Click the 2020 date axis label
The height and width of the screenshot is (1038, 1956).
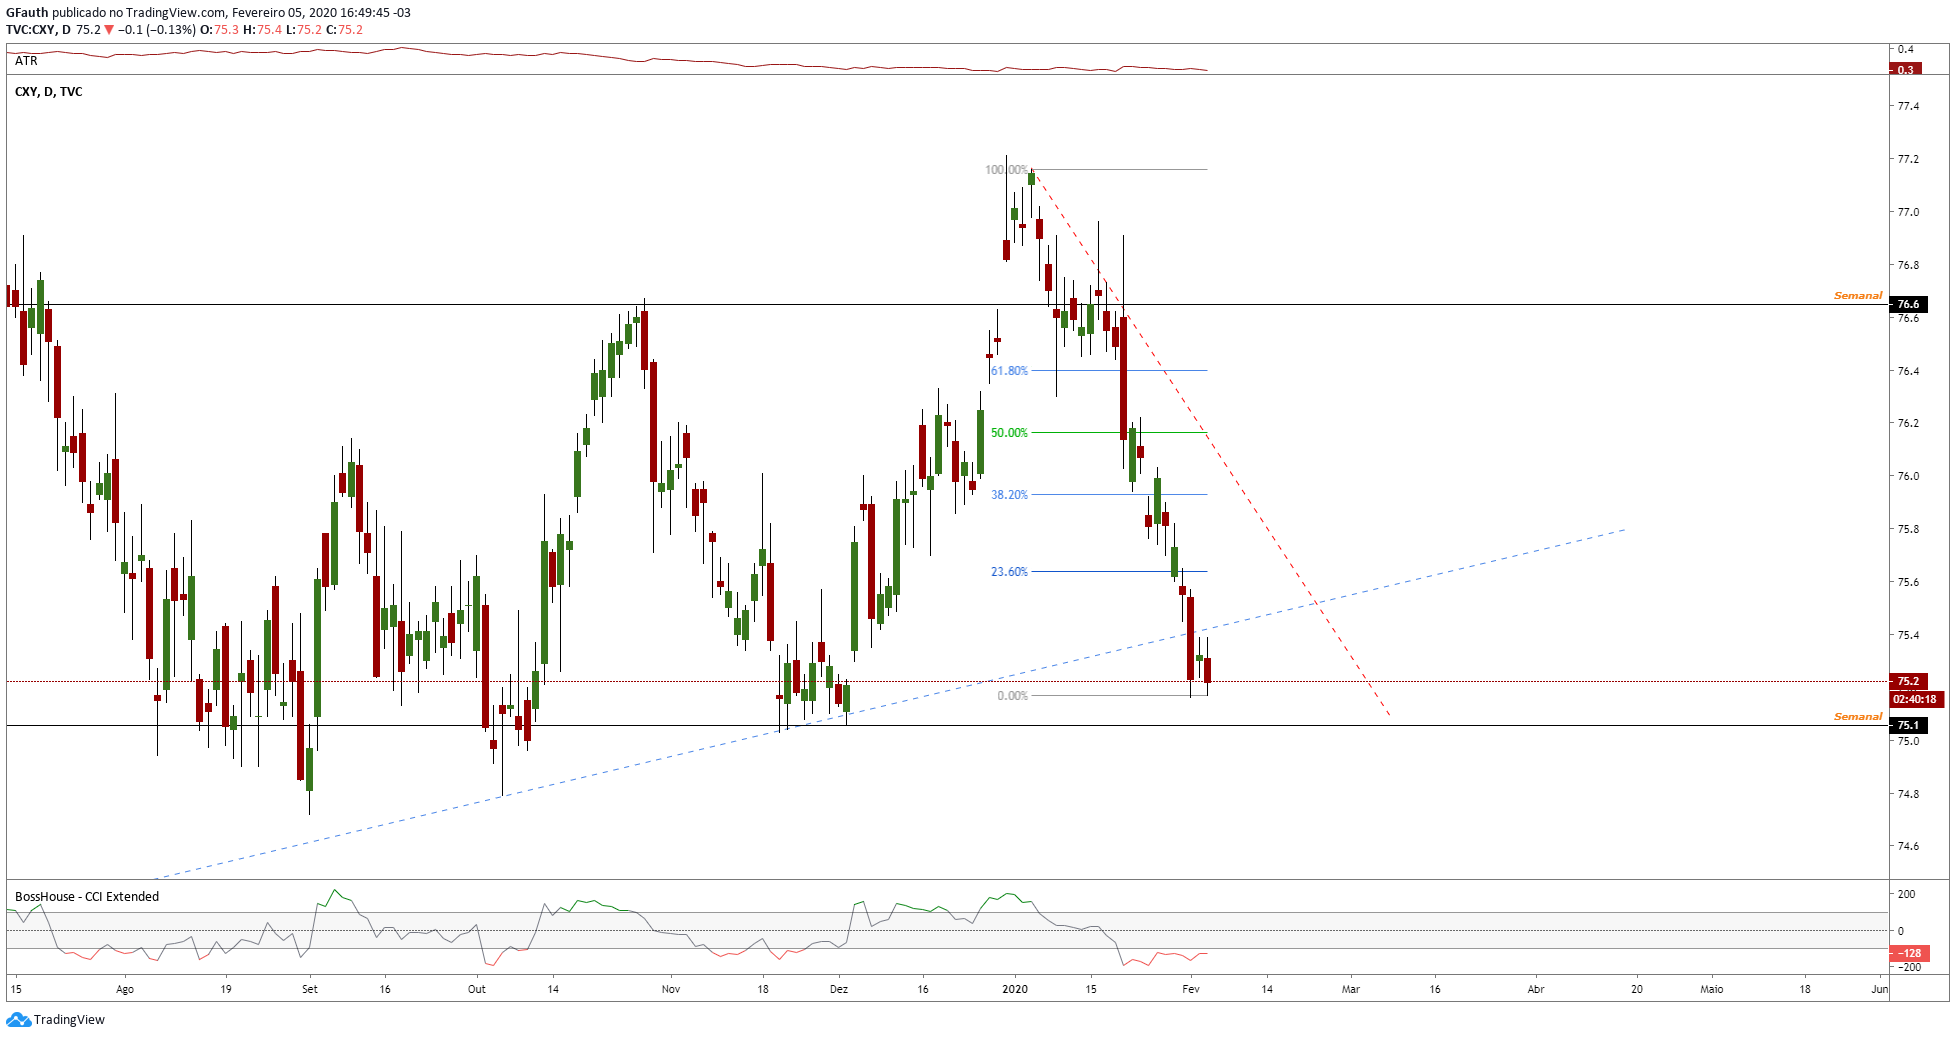pos(1015,989)
